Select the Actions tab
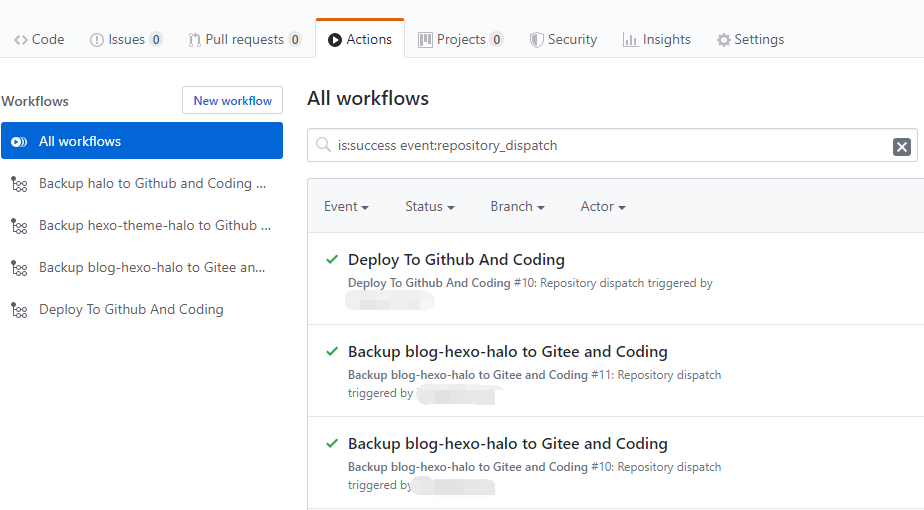The width and height of the screenshot is (924, 510). (360, 40)
